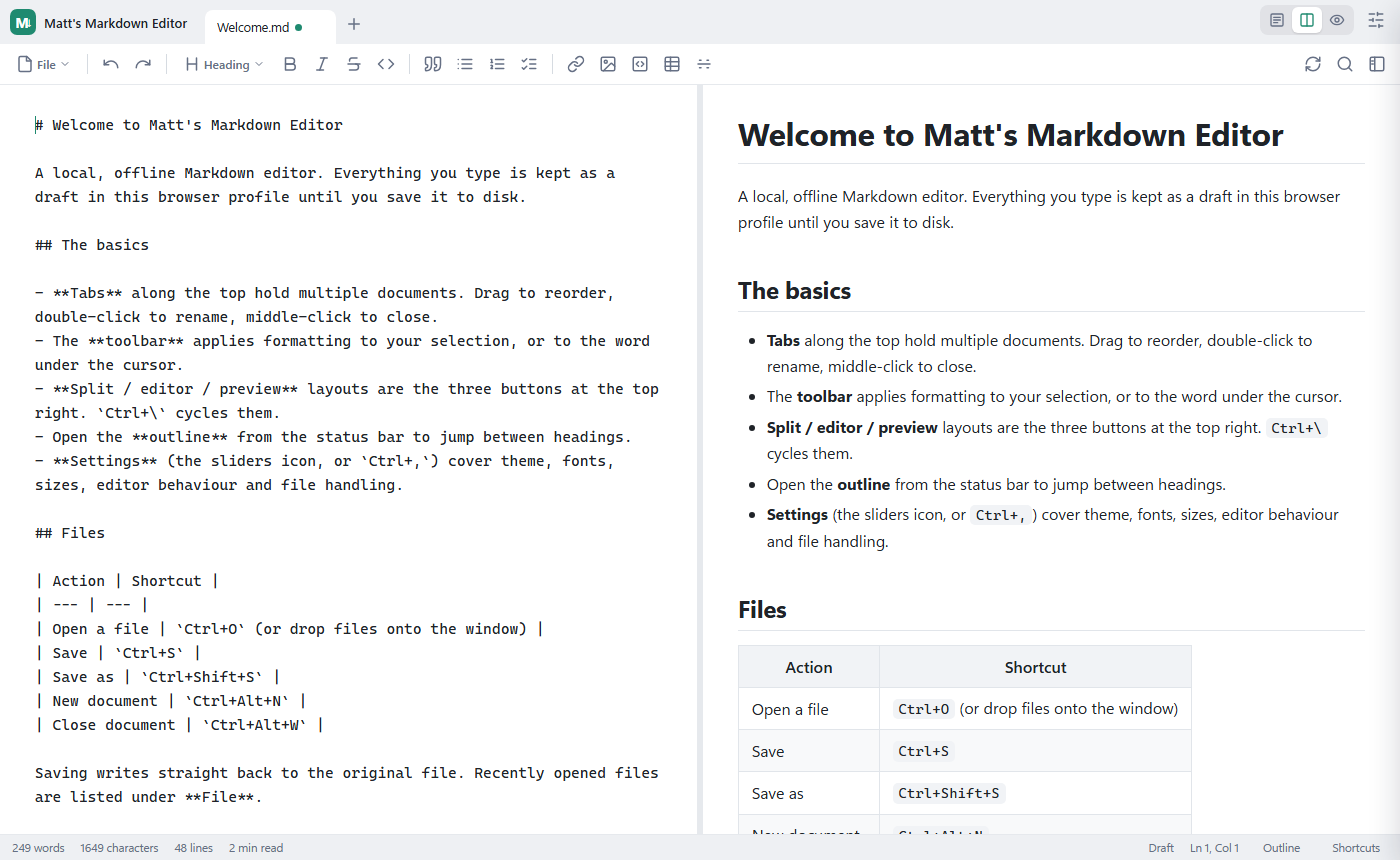Insert inline code formatting
Viewport: 1400px width, 860px height.
pyautogui.click(x=386, y=64)
